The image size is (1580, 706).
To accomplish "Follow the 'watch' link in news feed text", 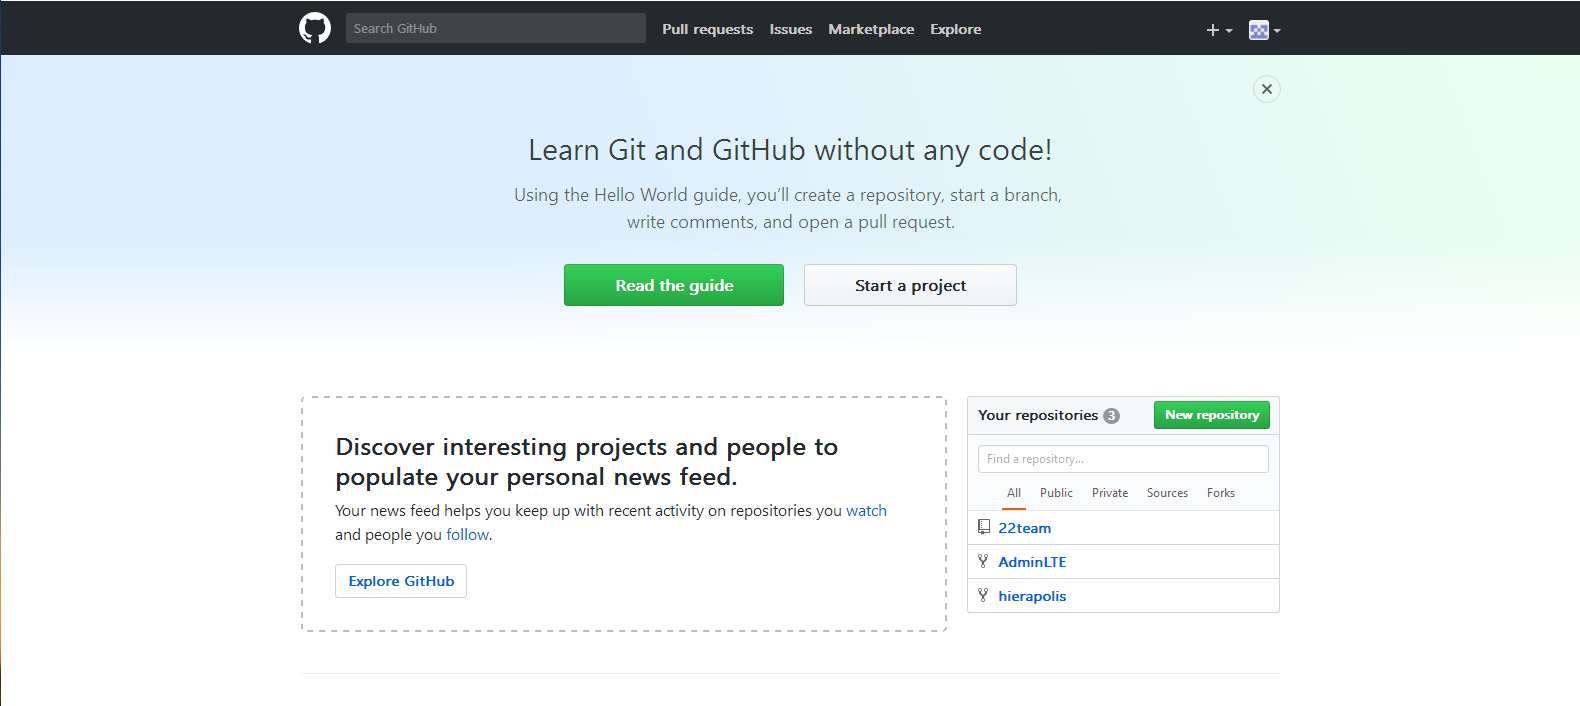I will tap(866, 510).
